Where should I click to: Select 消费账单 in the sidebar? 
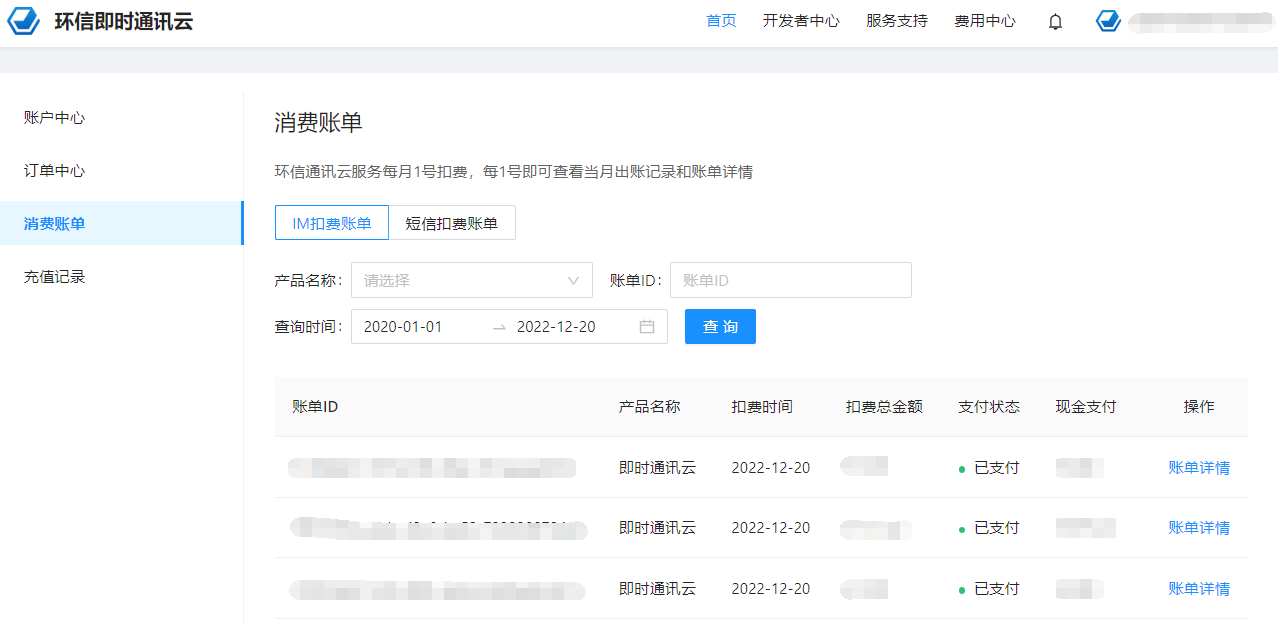tap(121, 224)
